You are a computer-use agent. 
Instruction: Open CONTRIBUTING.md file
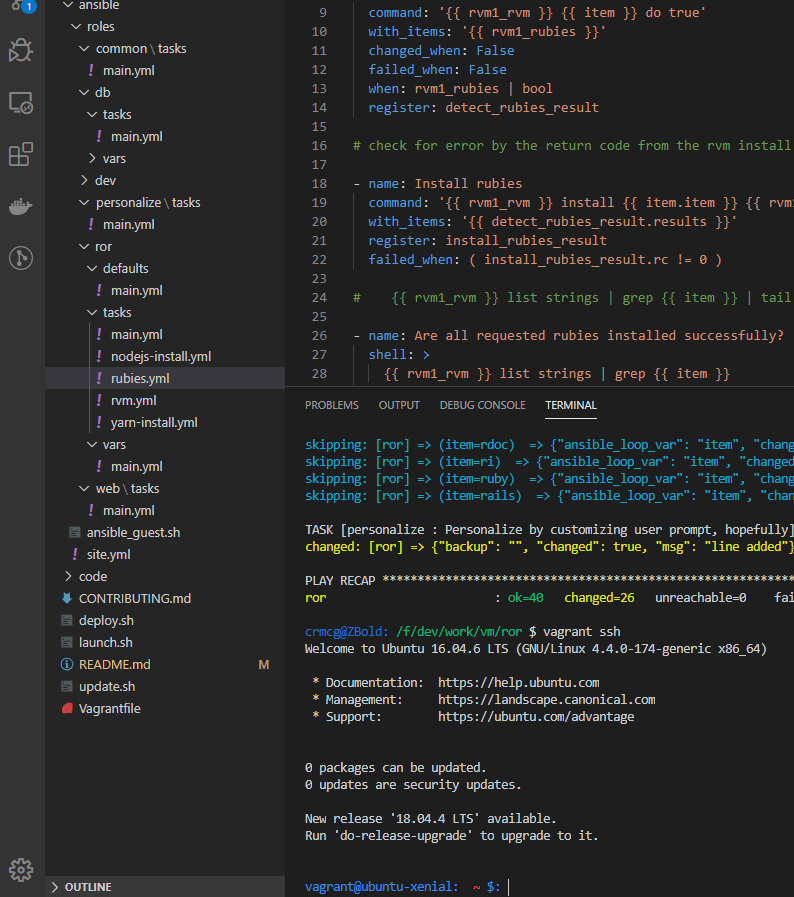(x=135, y=598)
